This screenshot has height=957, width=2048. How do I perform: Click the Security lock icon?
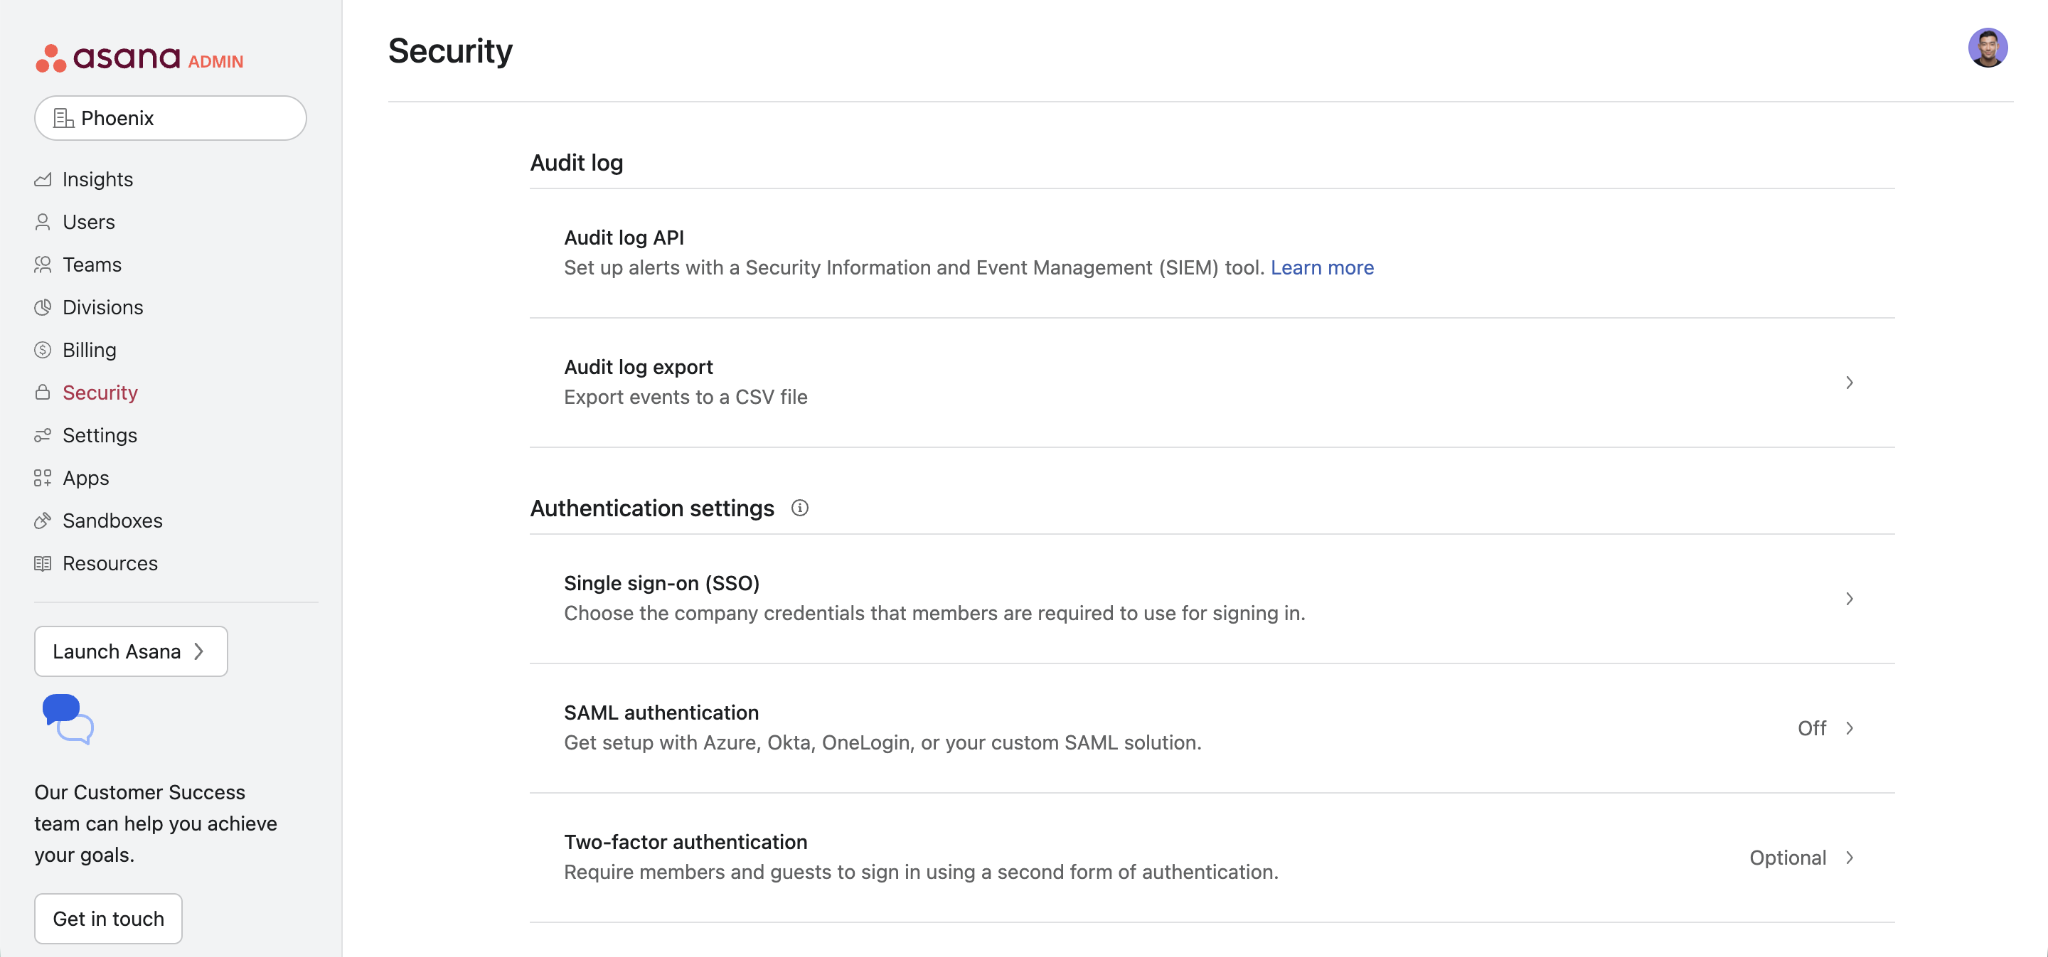point(42,393)
